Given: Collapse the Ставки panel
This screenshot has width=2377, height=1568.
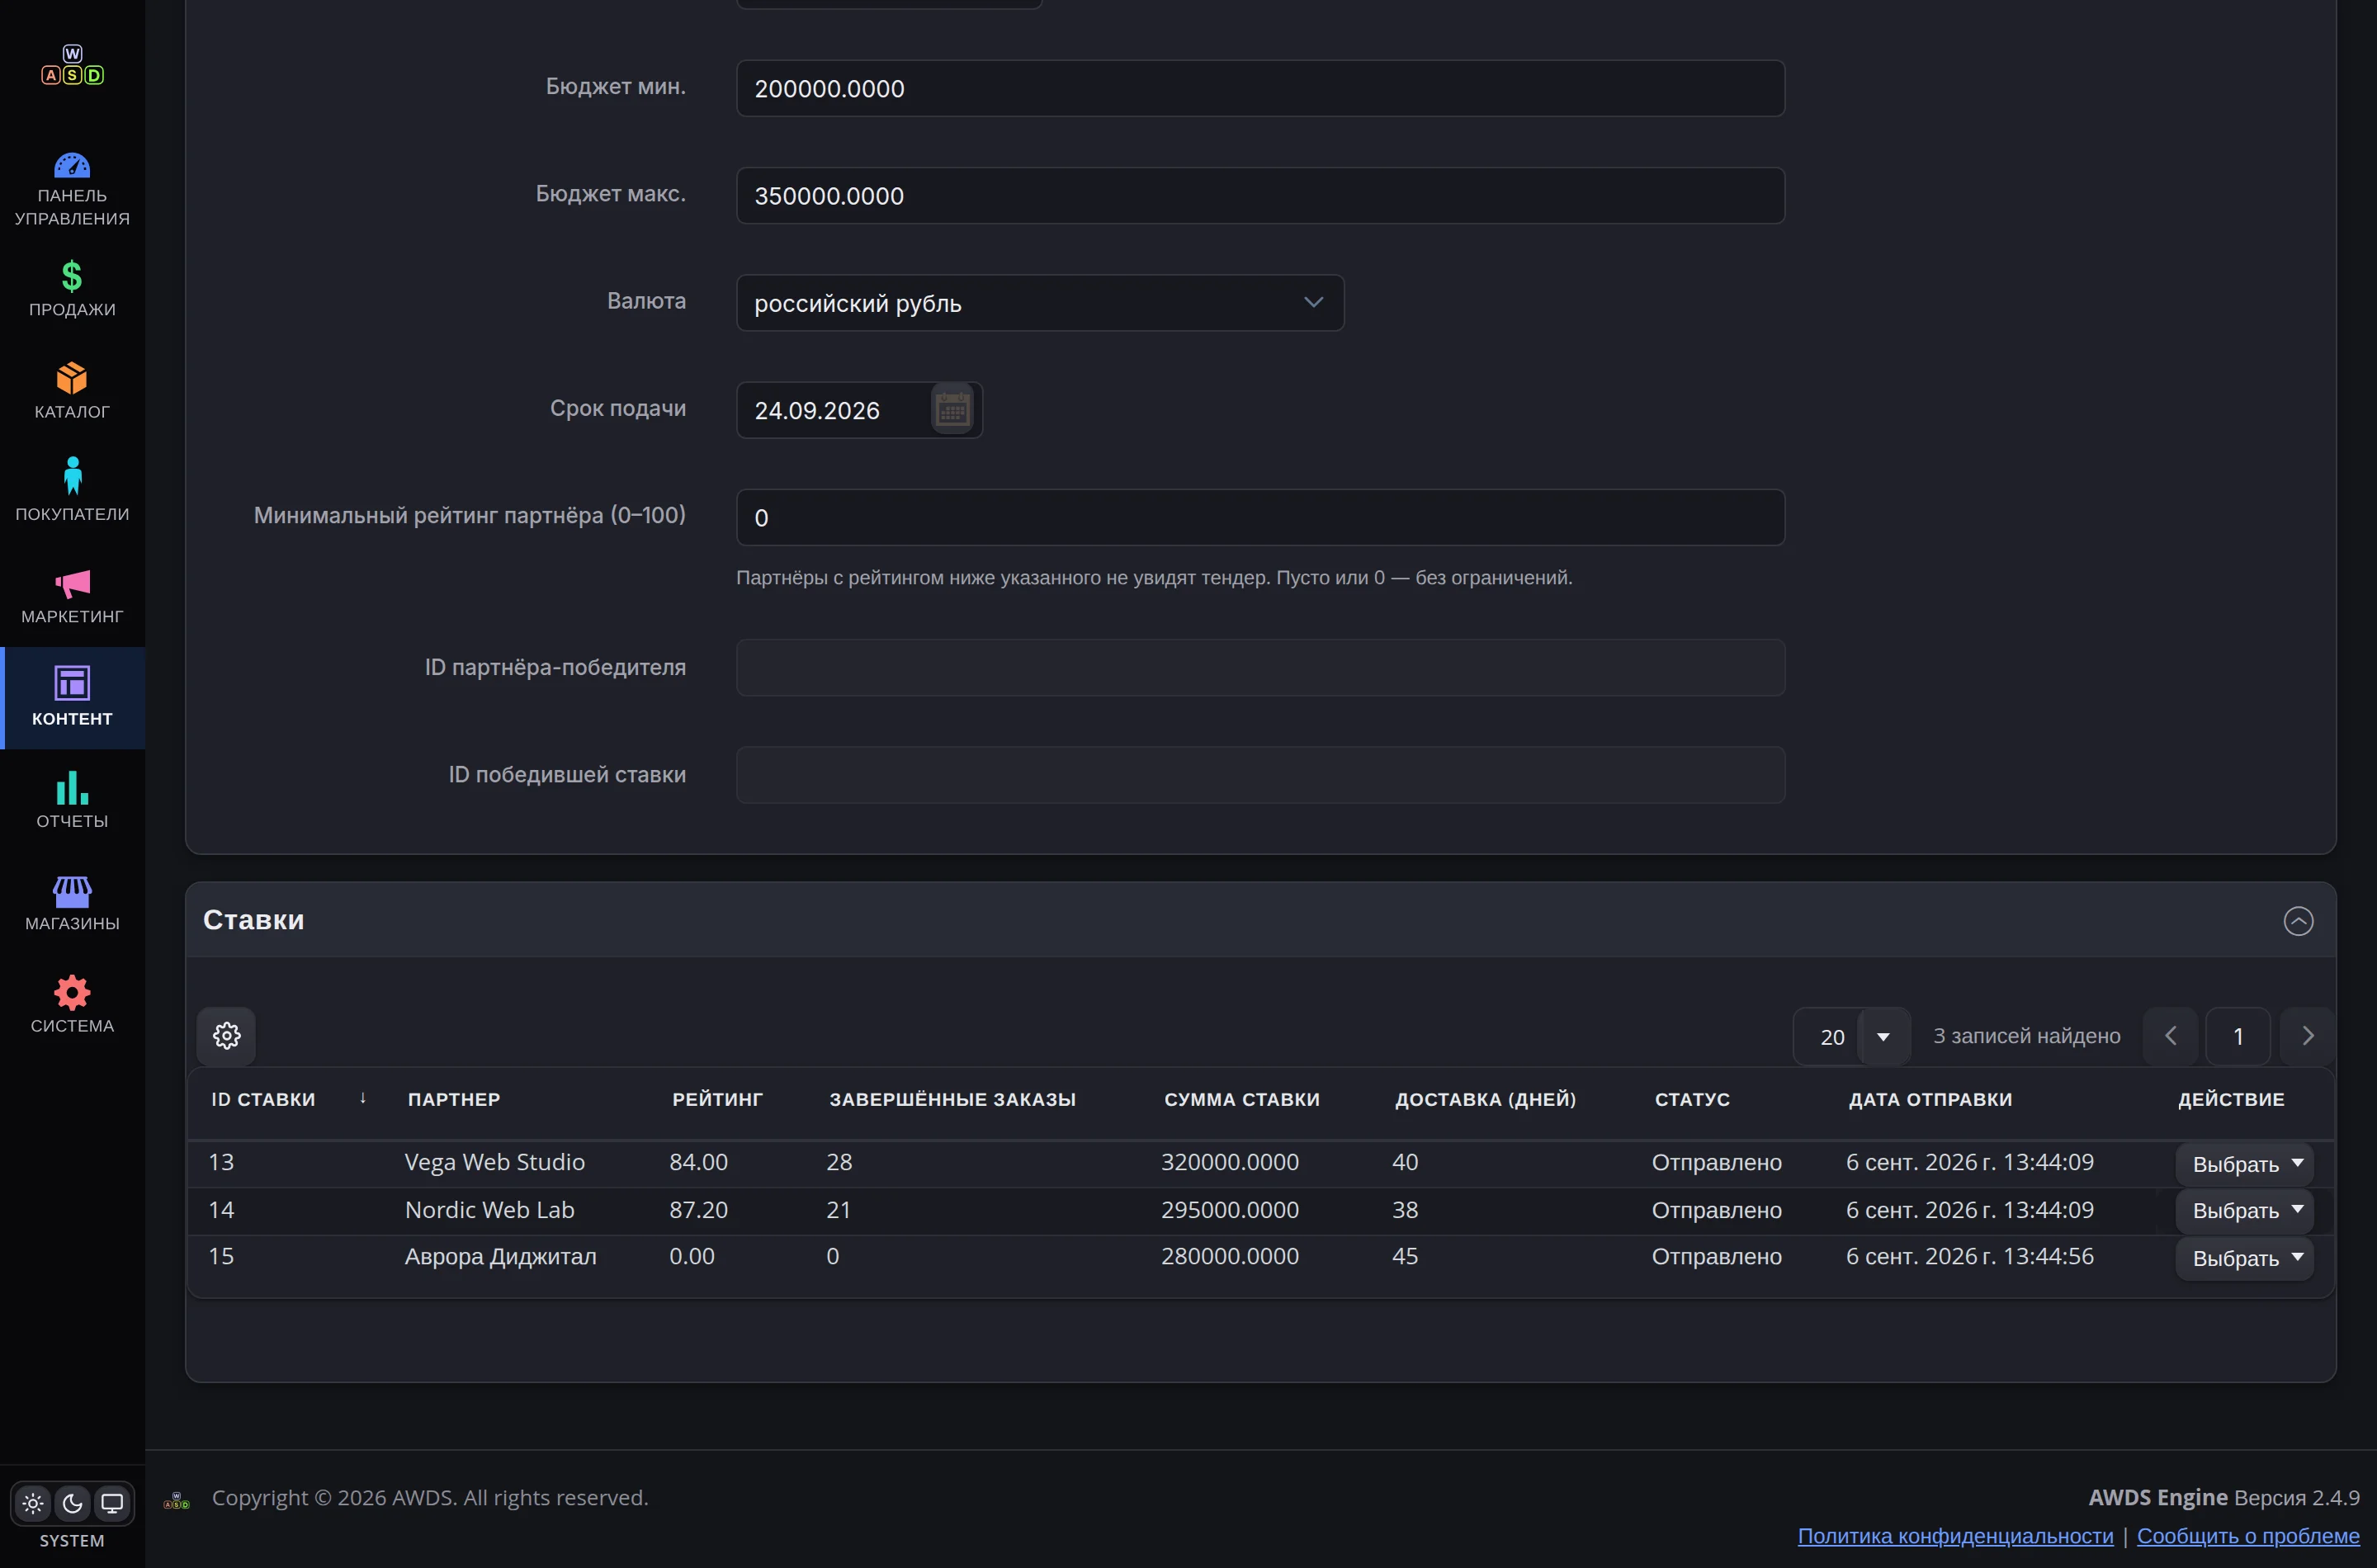Looking at the screenshot, I should point(2298,920).
